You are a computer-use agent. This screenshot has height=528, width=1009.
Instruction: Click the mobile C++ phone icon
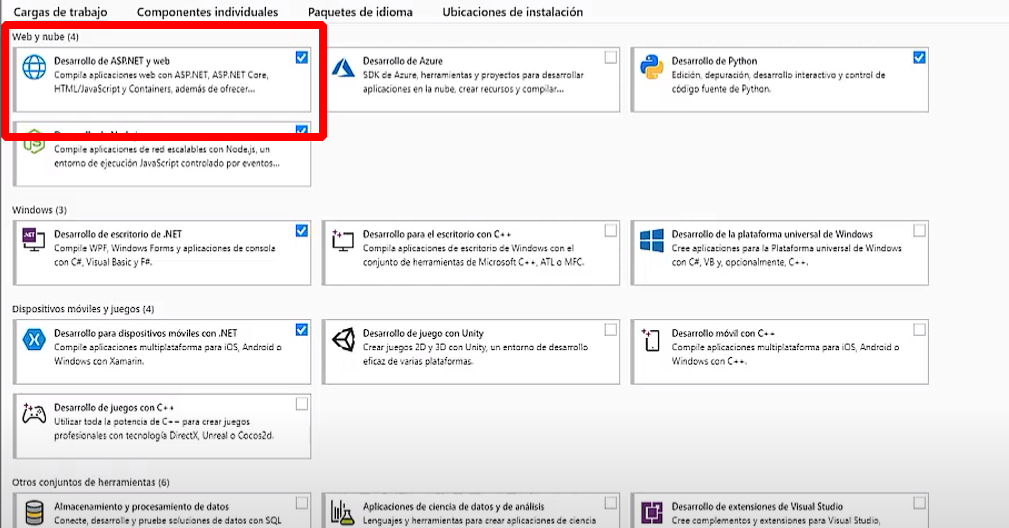[651, 340]
